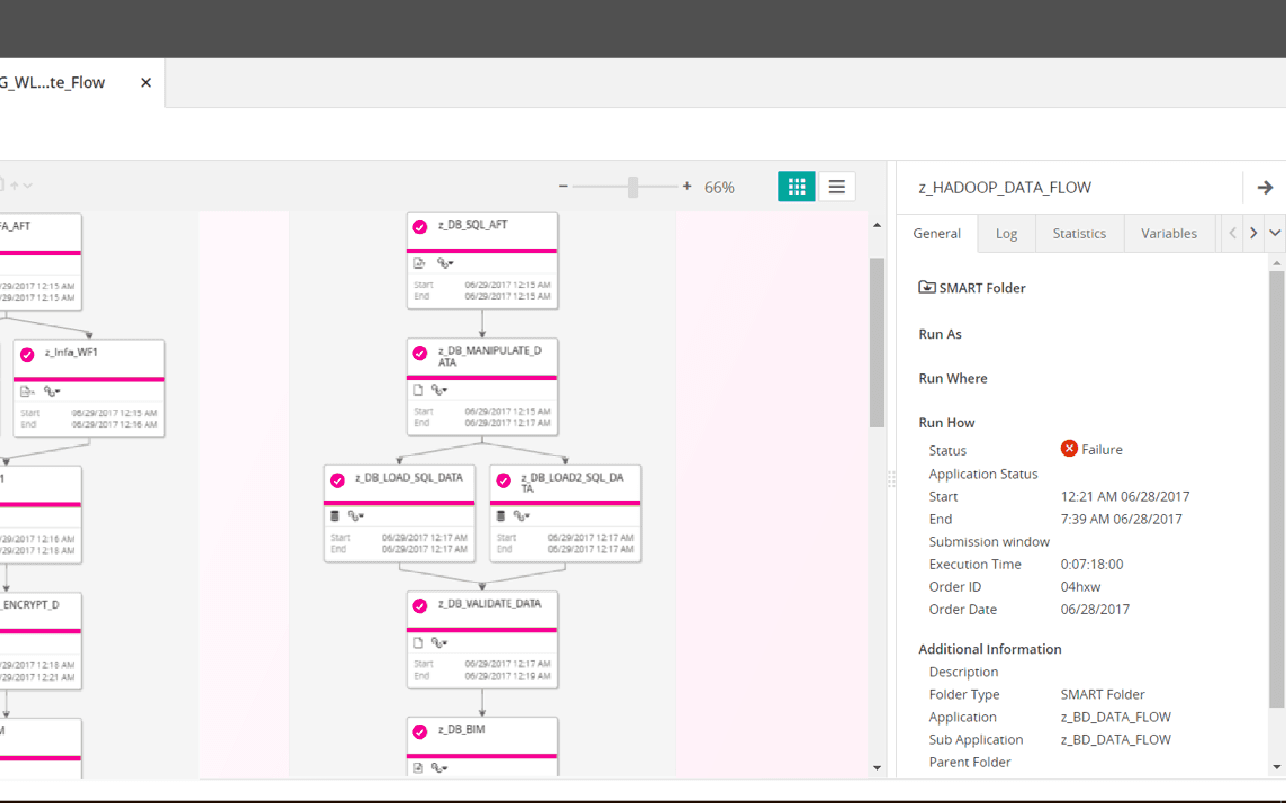Image resolution: width=1286 pixels, height=804 pixels.
Task: Click z_DB_LOAD_SQL_DATA status checkmark
Action: point(337,480)
